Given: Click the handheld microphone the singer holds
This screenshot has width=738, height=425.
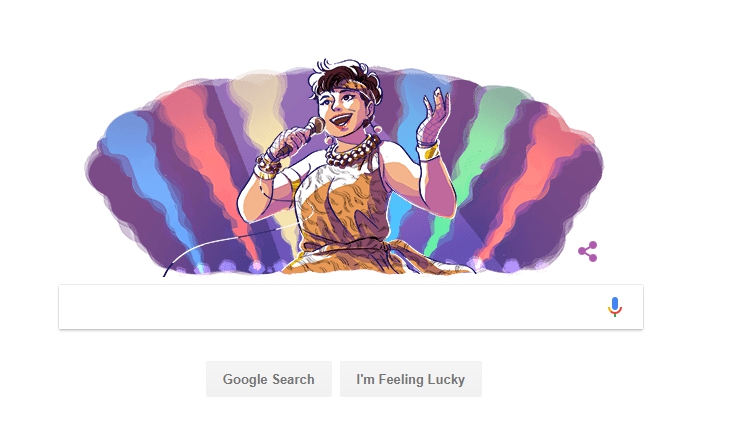Looking at the screenshot, I should pyautogui.click(x=301, y=136).
